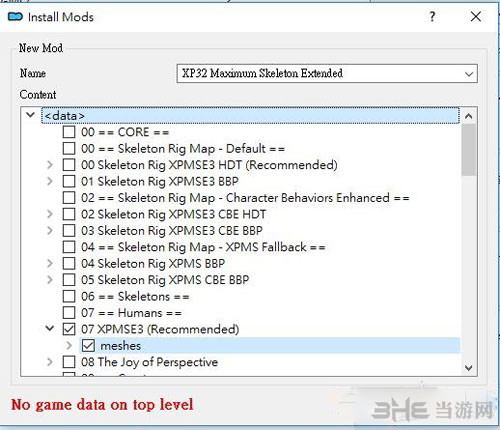Expand the 'meshes' folder node
The image size is (500, 430).
[x=69, y=346]
